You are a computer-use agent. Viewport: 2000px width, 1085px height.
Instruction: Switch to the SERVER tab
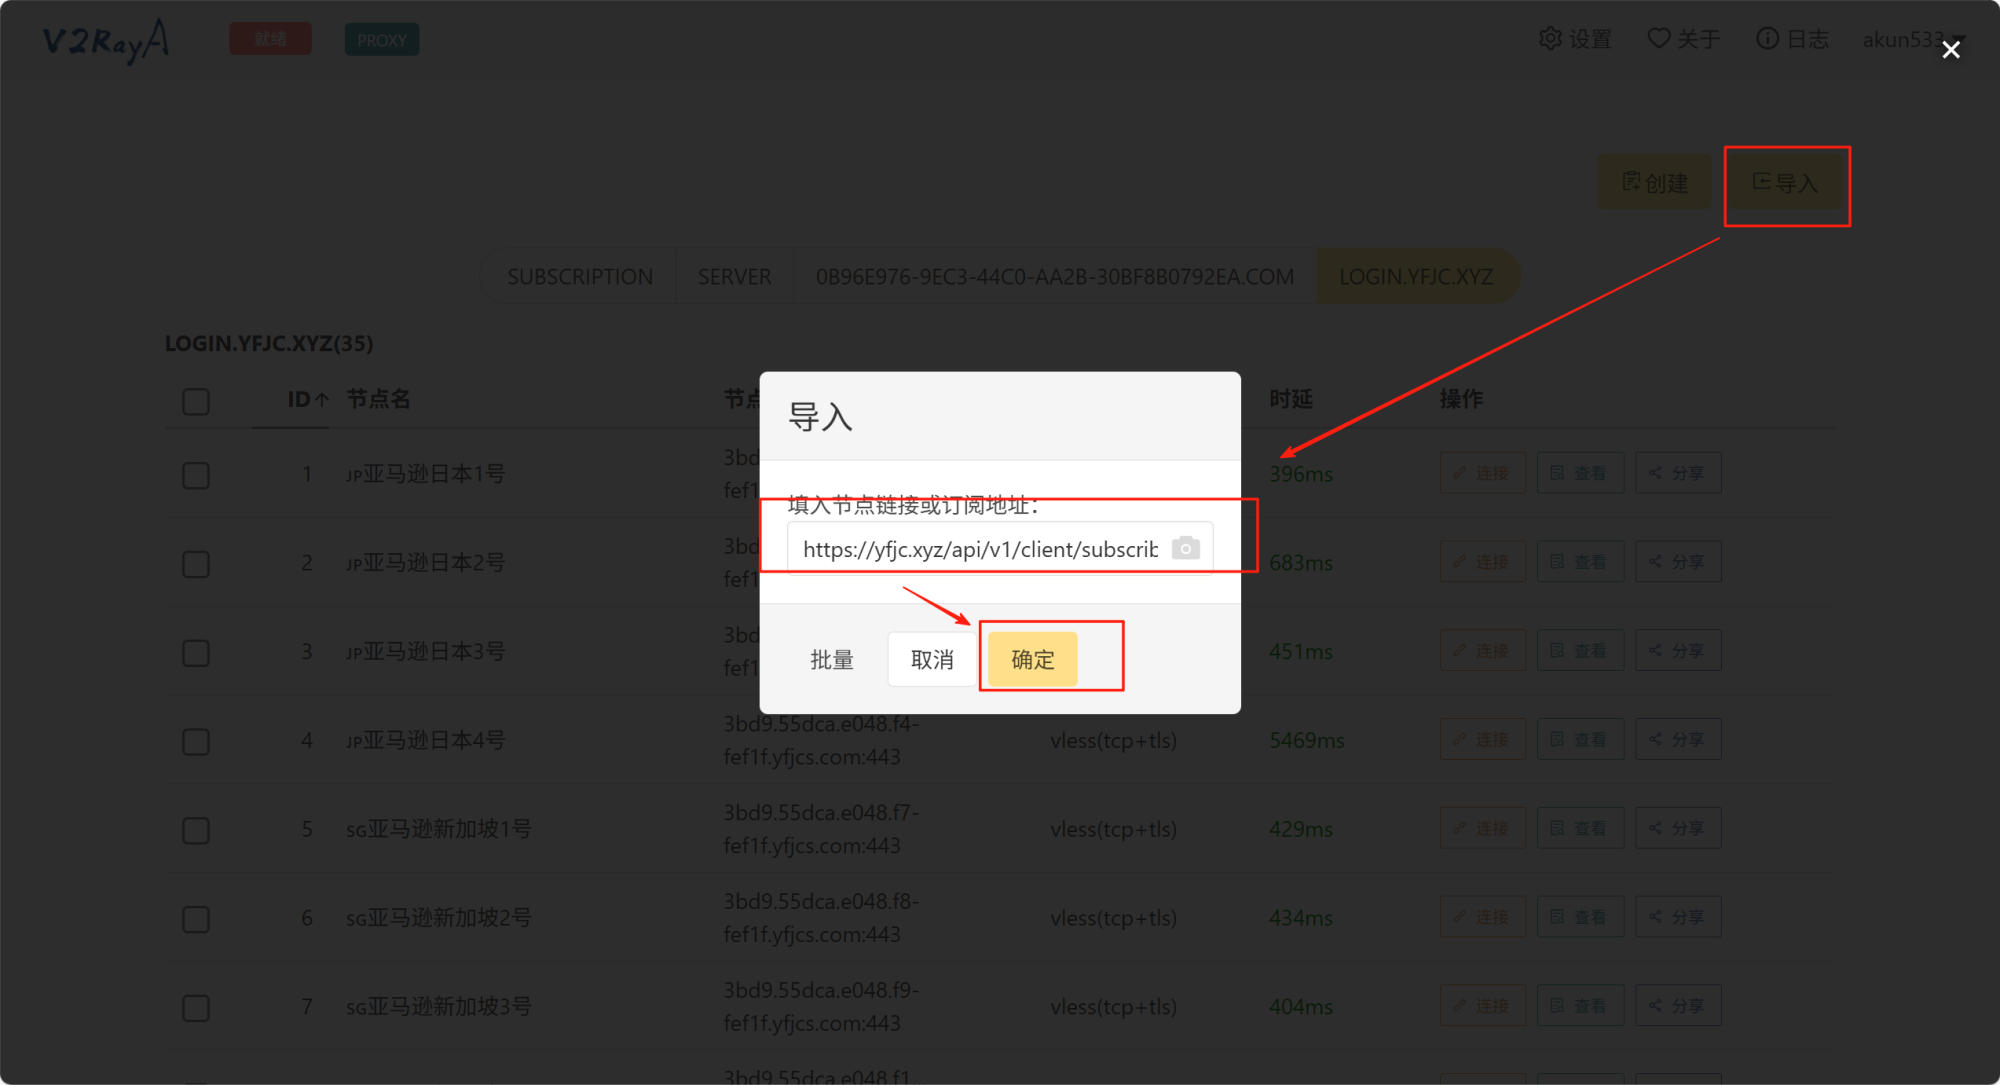coord(734,277)
